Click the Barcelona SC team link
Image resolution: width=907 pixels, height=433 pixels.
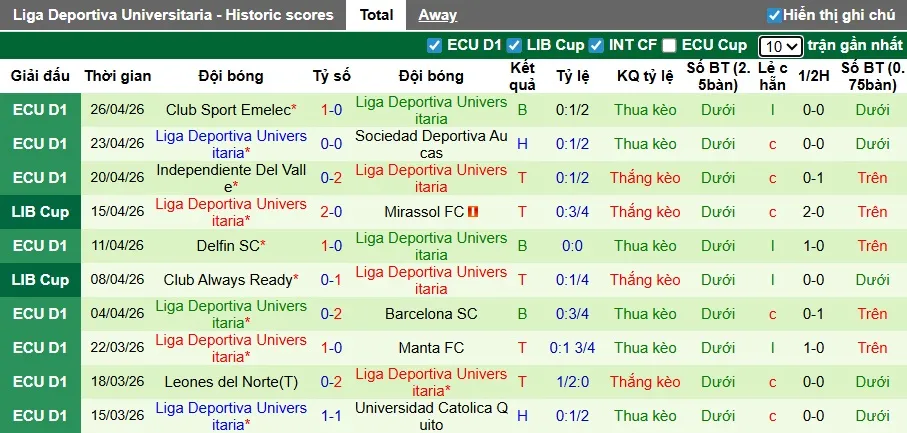pyautogui.click(x=431, y=314)
